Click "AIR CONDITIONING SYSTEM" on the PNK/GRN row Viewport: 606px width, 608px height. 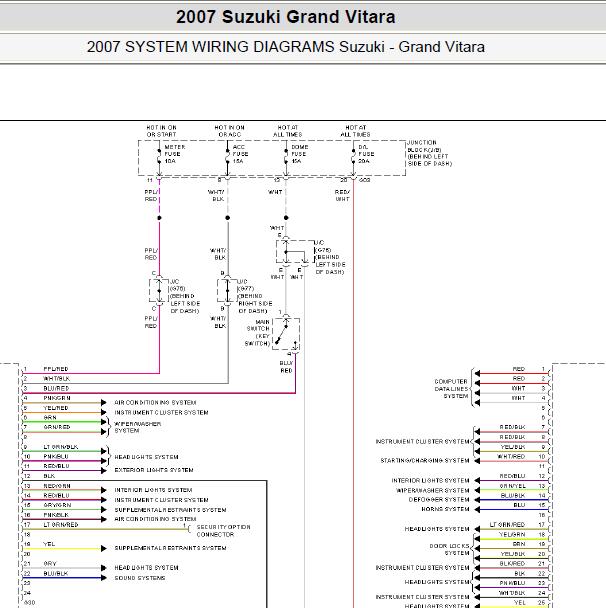155,402
